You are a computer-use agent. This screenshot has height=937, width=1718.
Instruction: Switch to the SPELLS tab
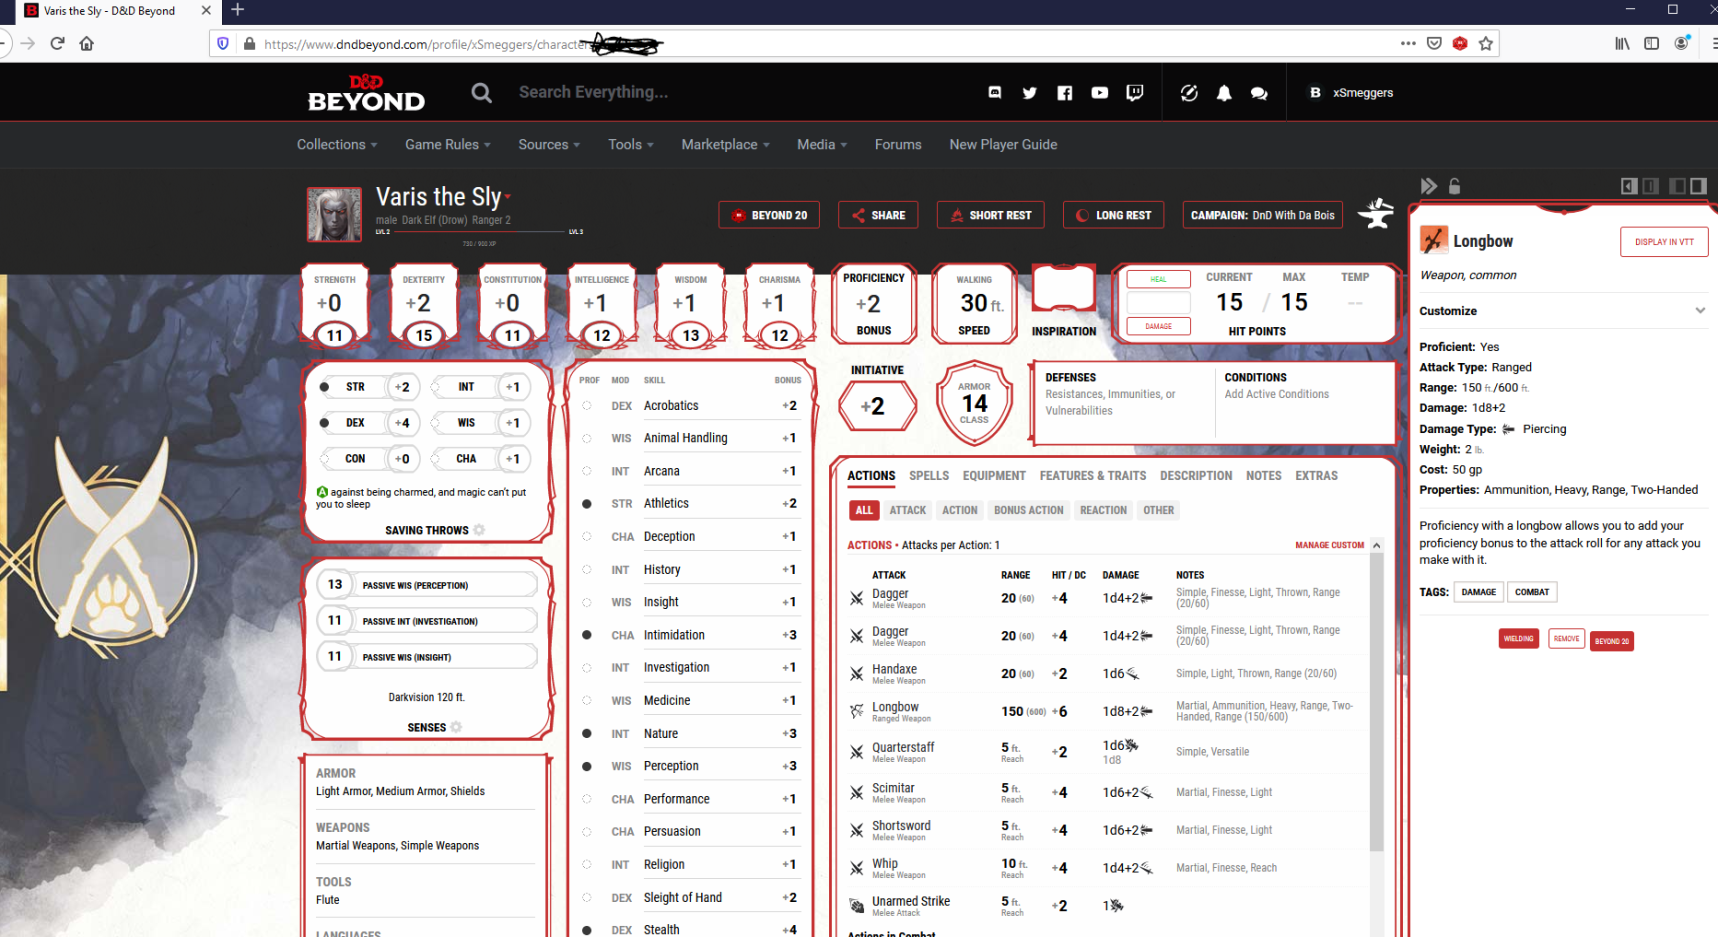[x=929, y=475]
